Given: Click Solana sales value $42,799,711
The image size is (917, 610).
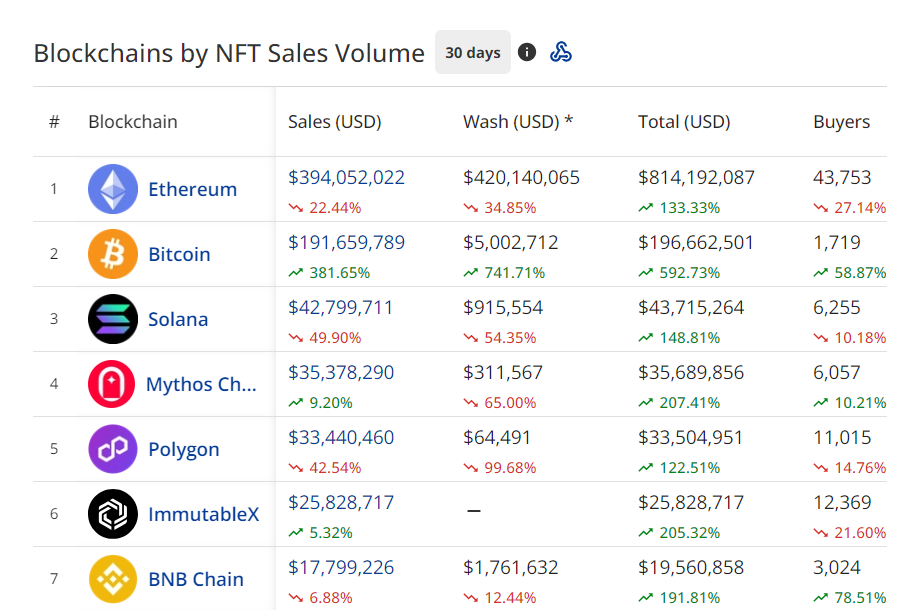Looking at the screenshot, I should (340, 307).
